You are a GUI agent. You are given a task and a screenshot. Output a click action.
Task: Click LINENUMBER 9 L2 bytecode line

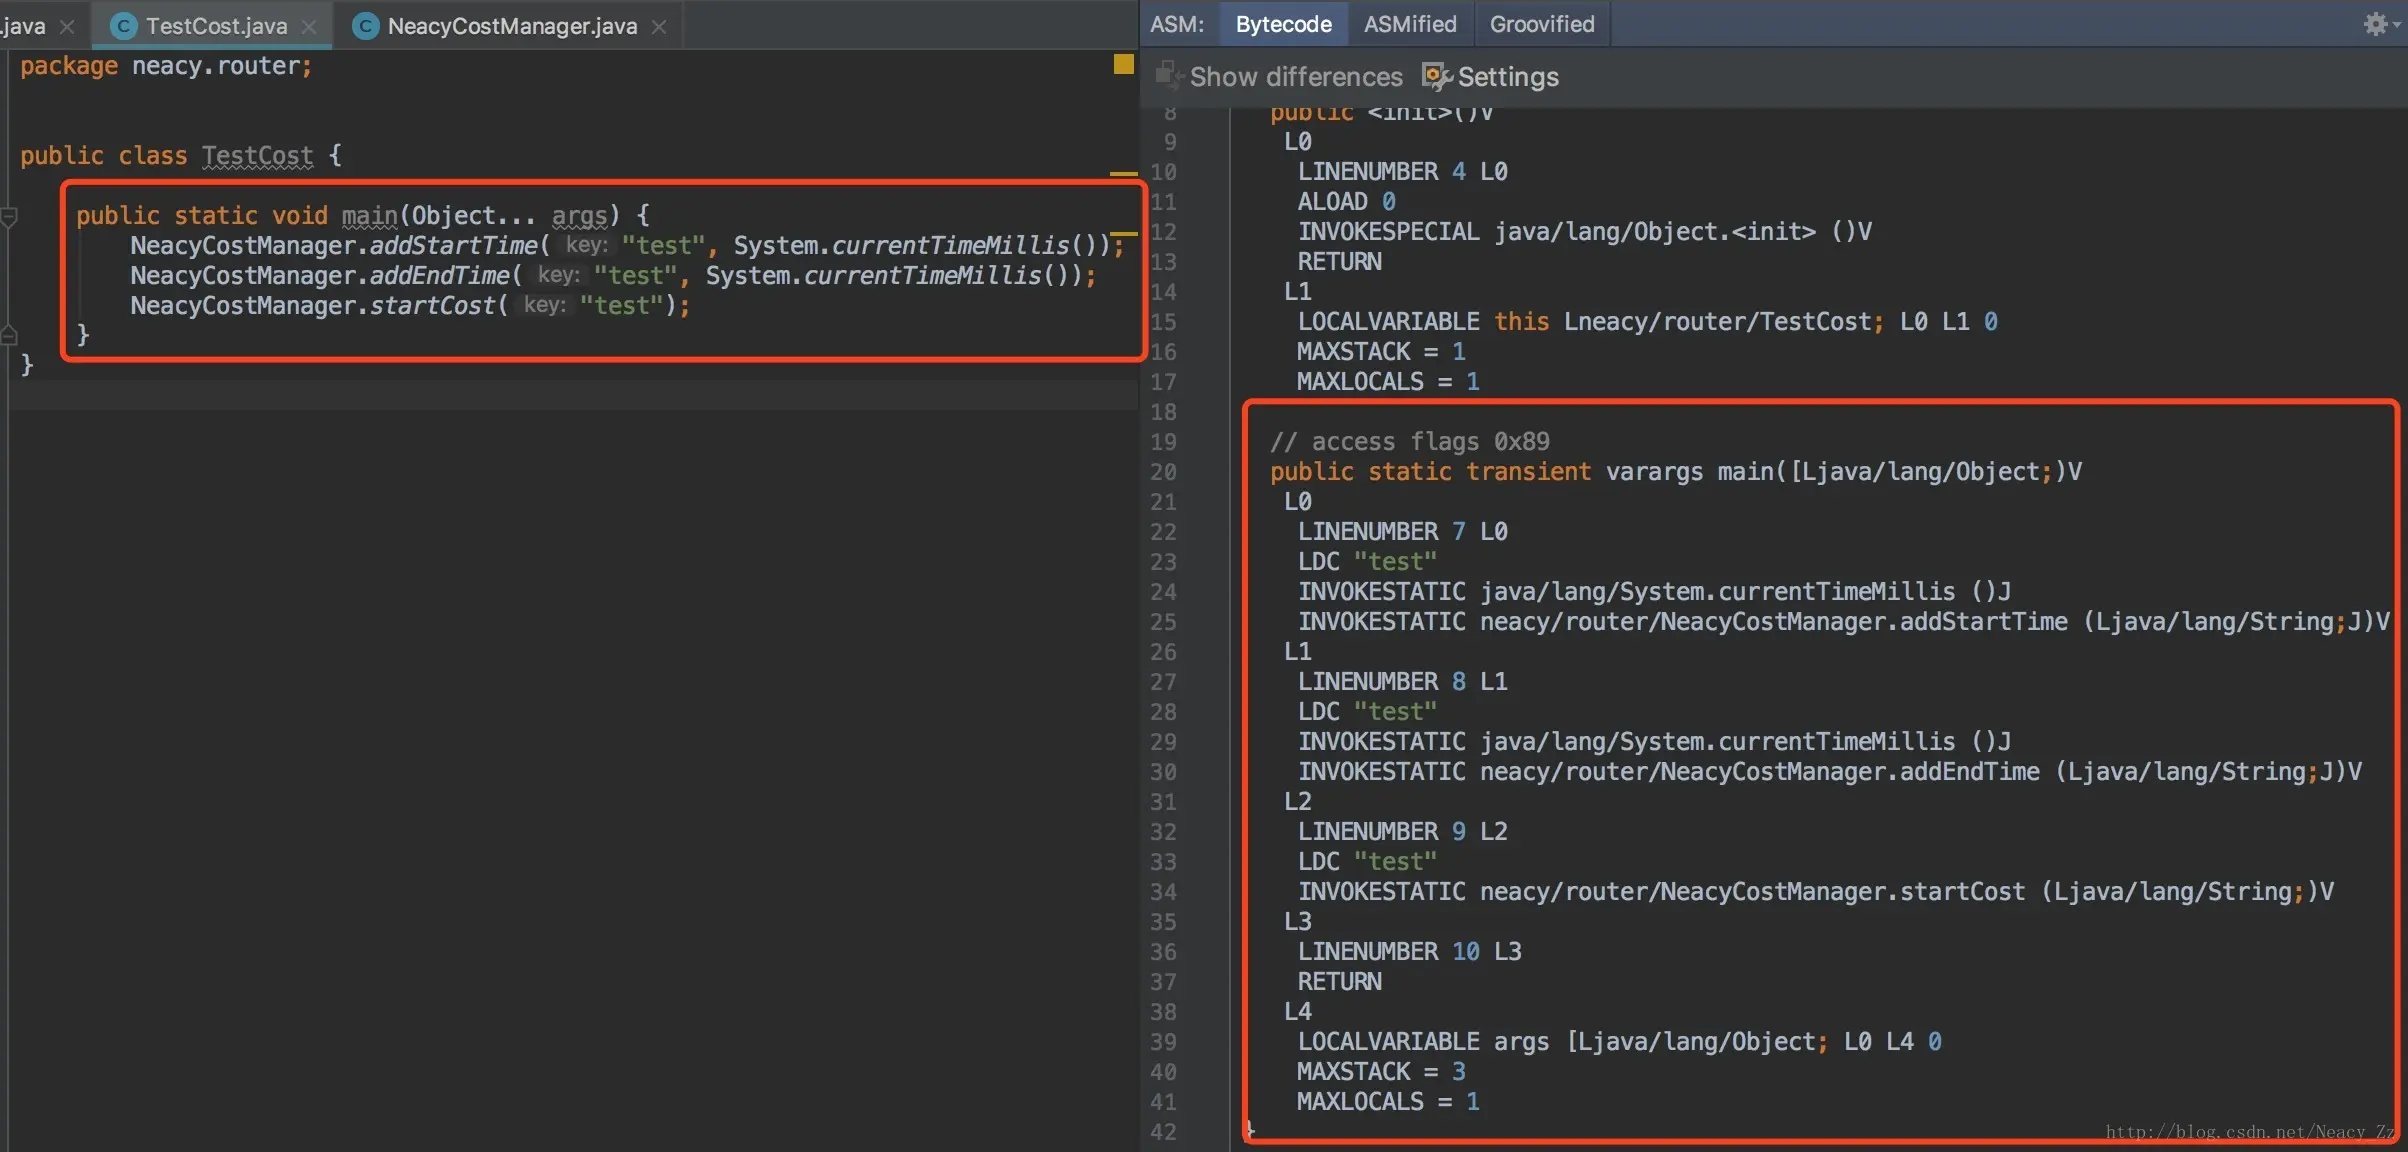tap(1402, 832)
